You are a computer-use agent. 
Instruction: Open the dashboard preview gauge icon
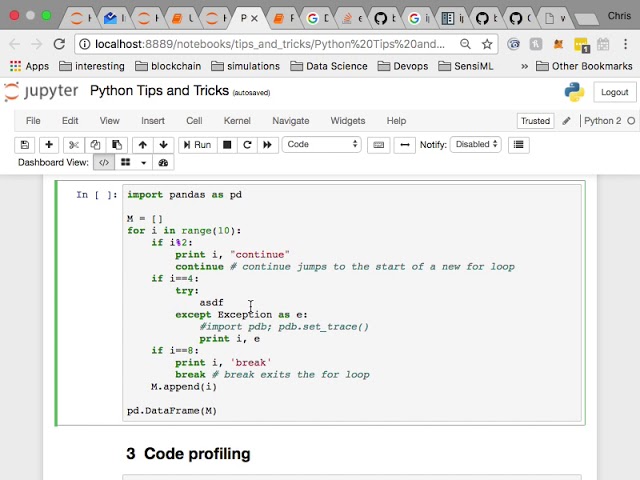coord(163,162)
